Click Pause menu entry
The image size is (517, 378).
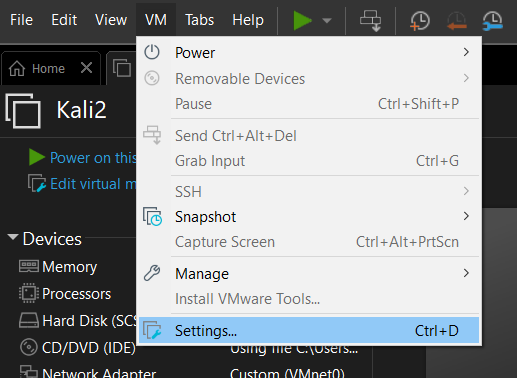click(x=309, y=104)
